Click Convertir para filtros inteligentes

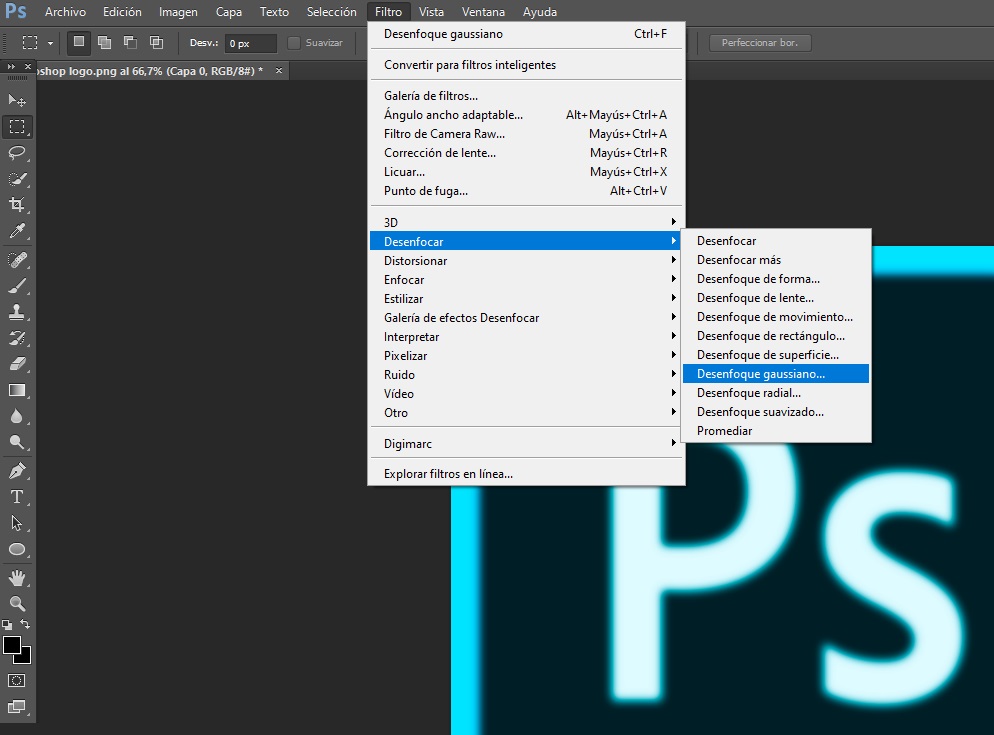pos(525,65)
